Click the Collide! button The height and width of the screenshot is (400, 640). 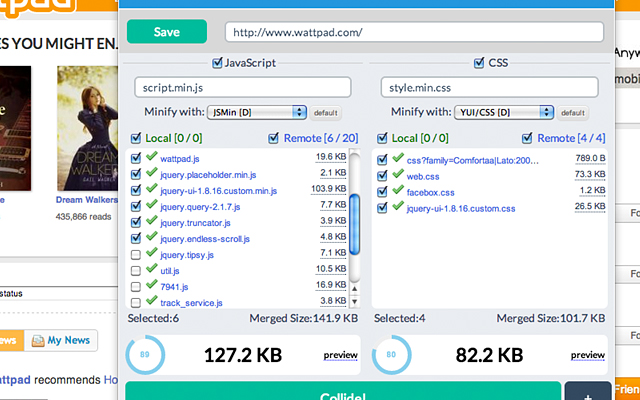[343, 391]
